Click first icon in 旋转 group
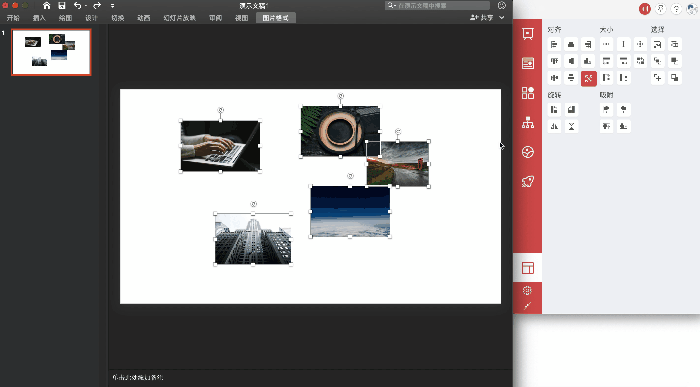The image size is (700, 387). pos(554,110)
